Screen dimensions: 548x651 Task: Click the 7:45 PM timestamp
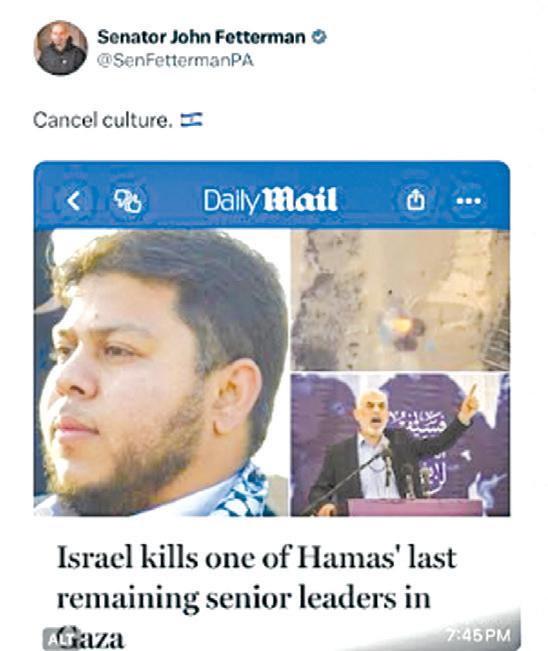click(x=479, y=635)
